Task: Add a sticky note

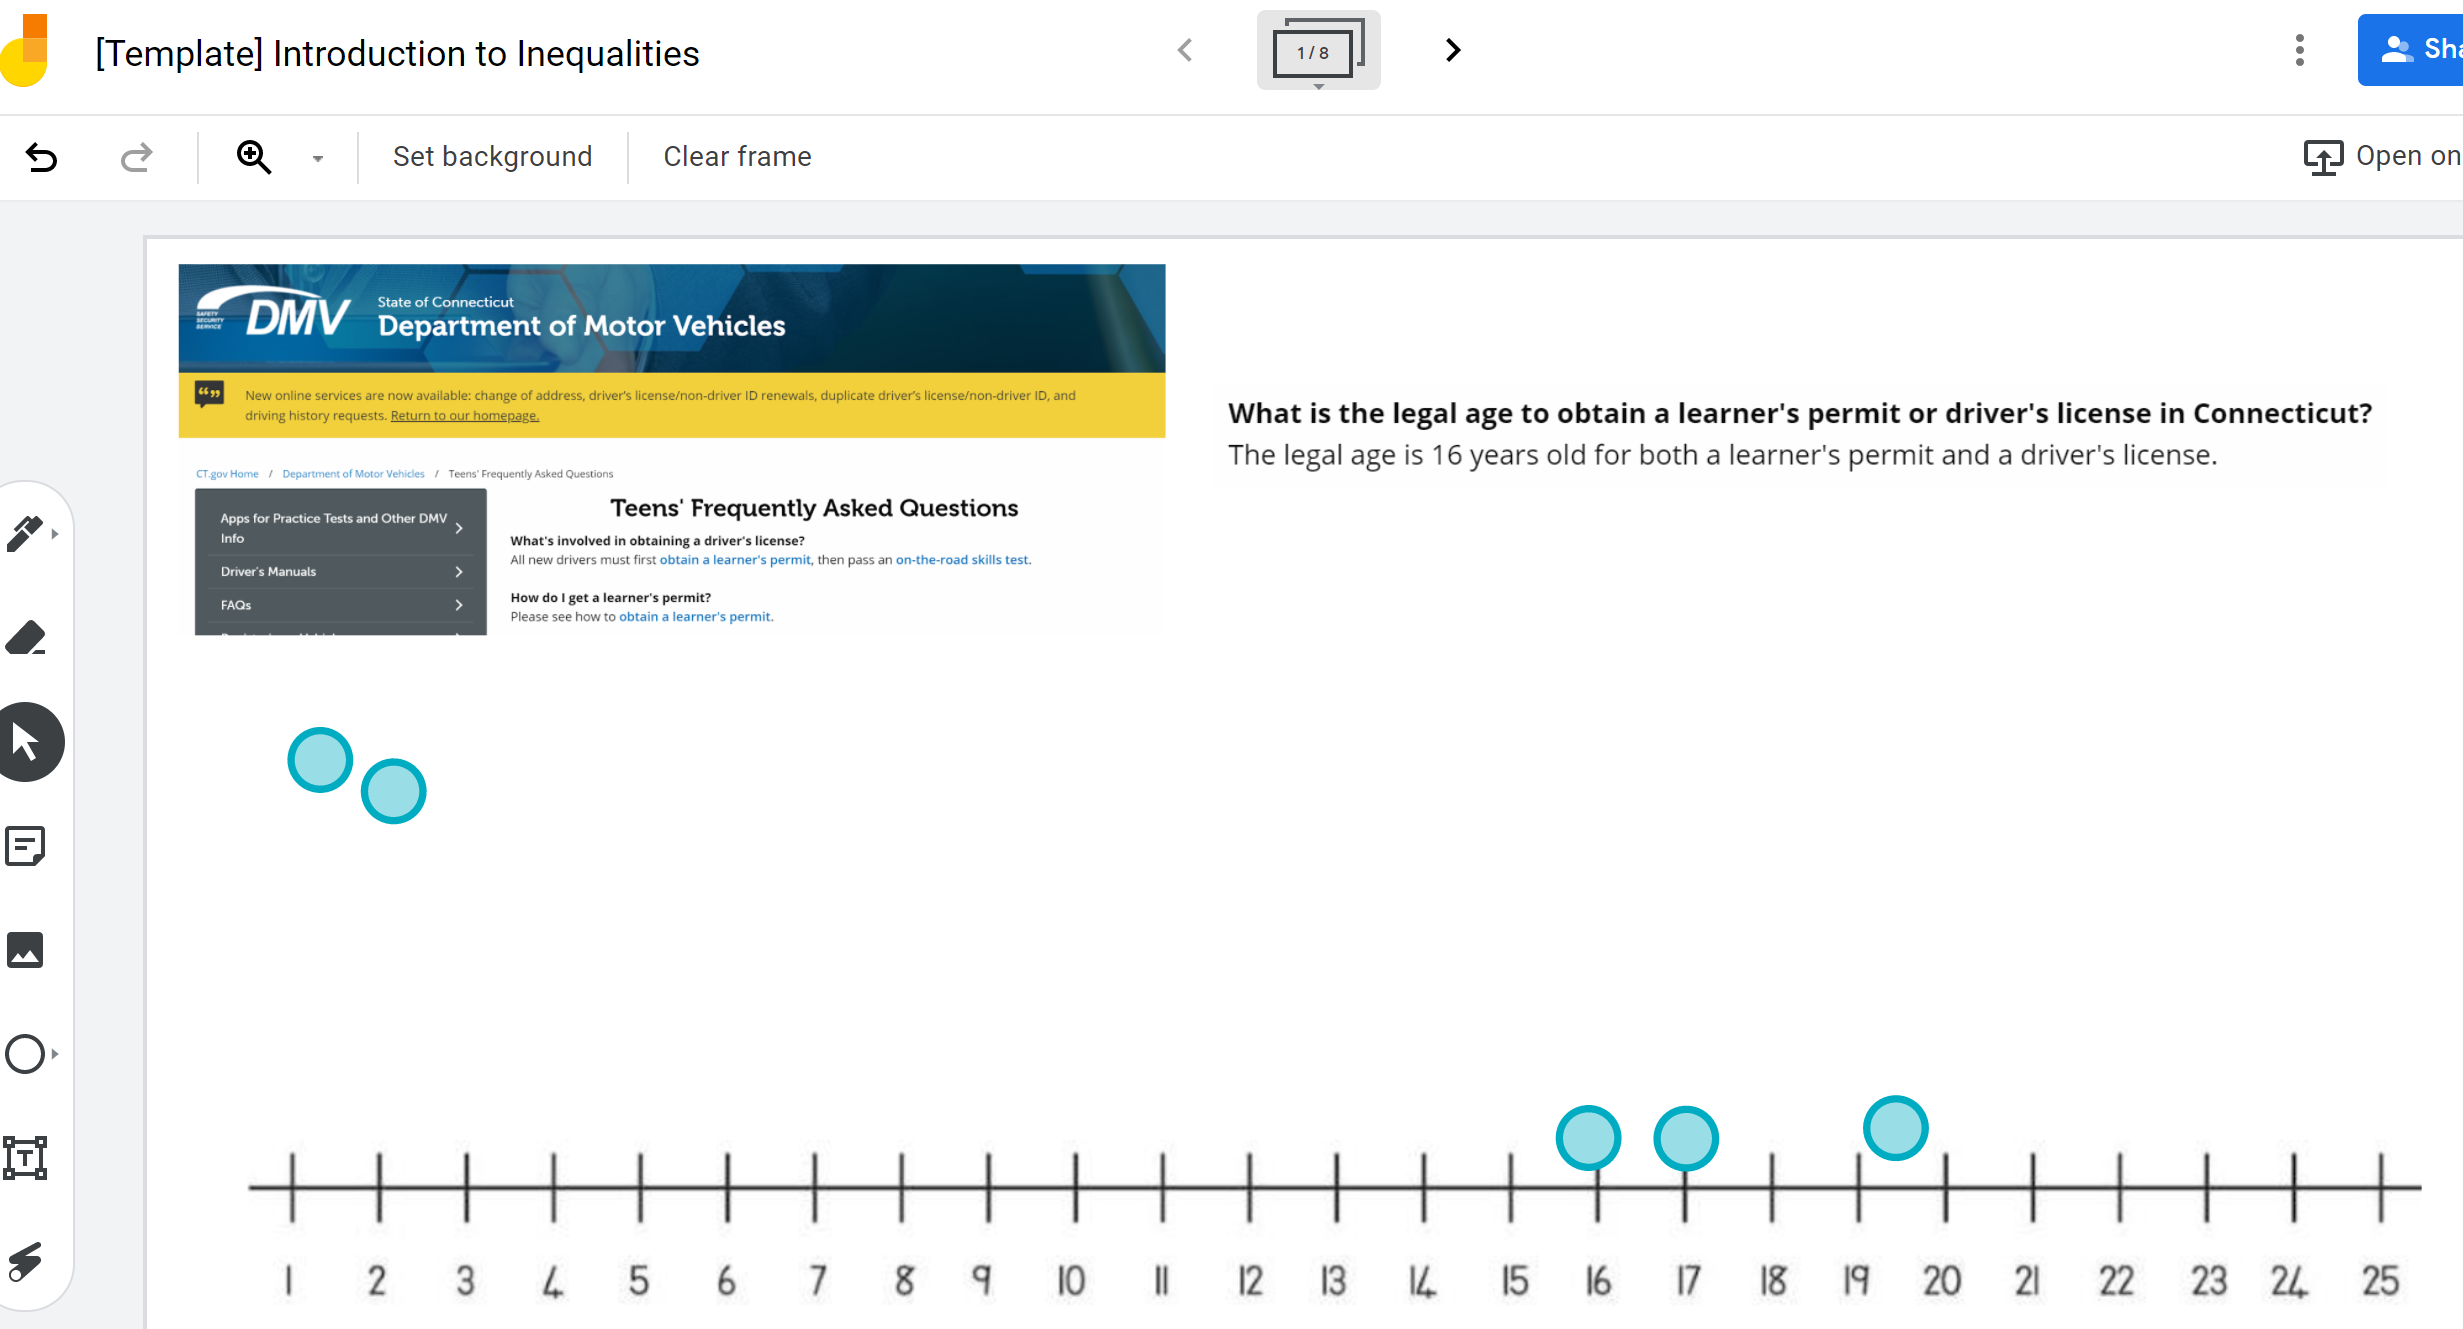Action: [x=26, y=846]
